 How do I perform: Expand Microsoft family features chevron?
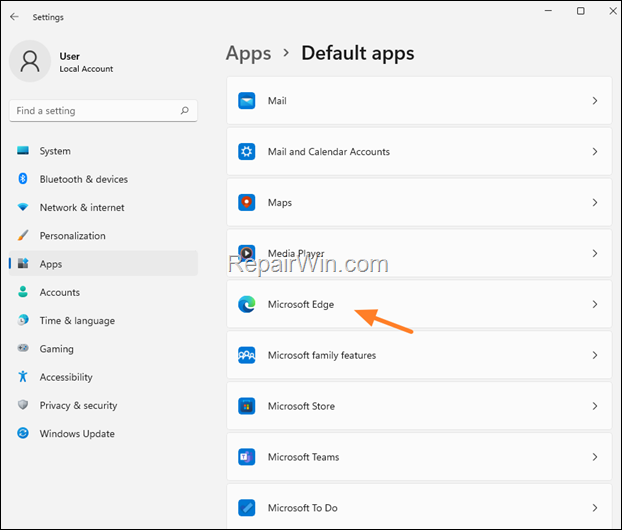point(595,355)
